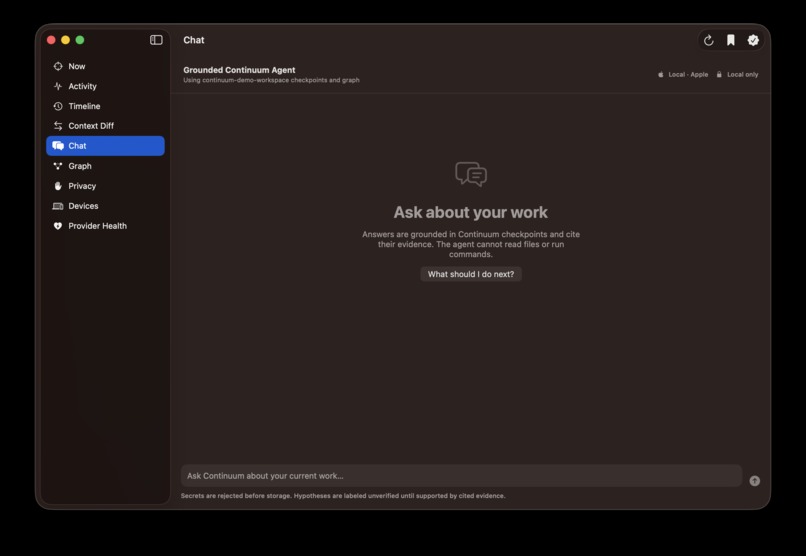806x556 pixels.
Task: Switch to the Timeline label
Action: 84,106
